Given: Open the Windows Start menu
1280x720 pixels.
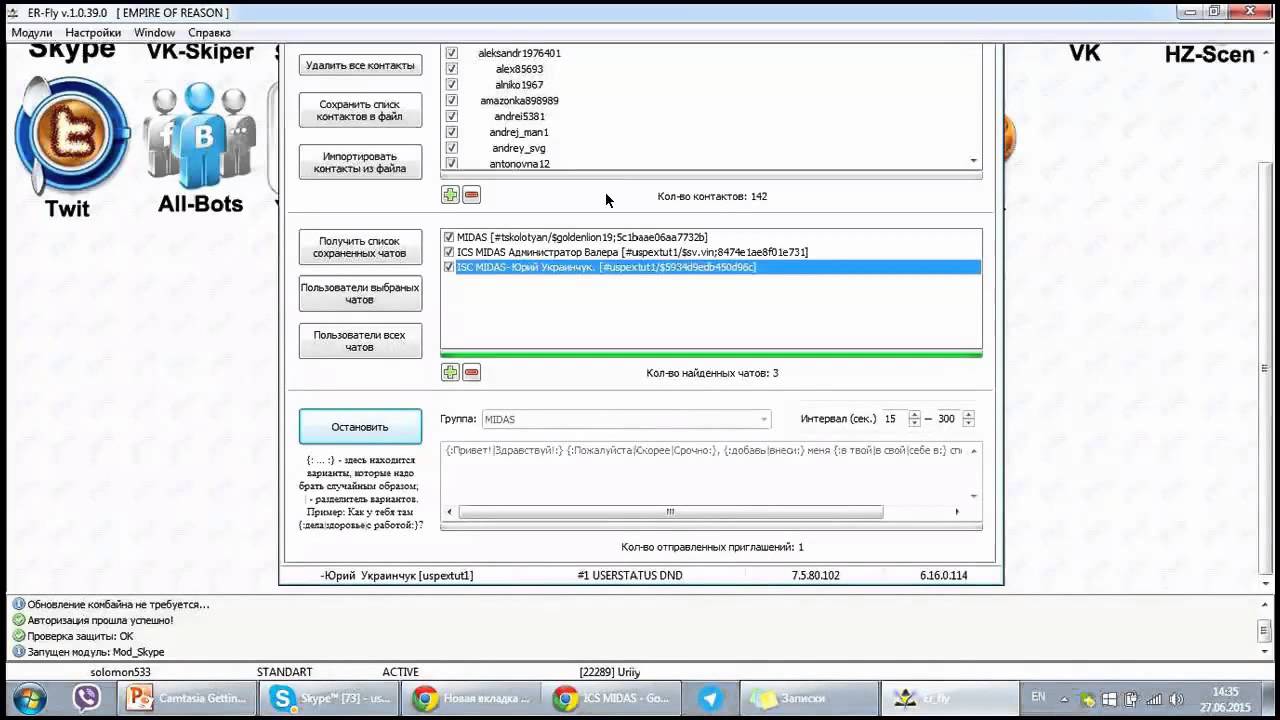Looking at the screenshot, I should coord(28,698).
